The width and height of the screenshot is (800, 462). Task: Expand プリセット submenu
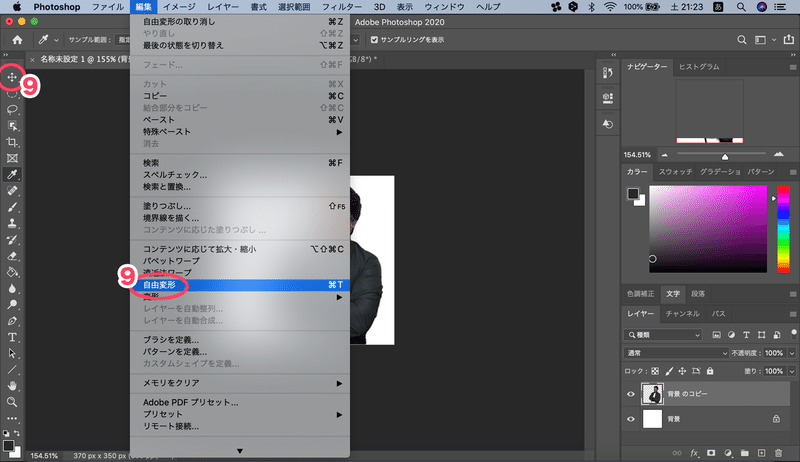tap(240, 414)
